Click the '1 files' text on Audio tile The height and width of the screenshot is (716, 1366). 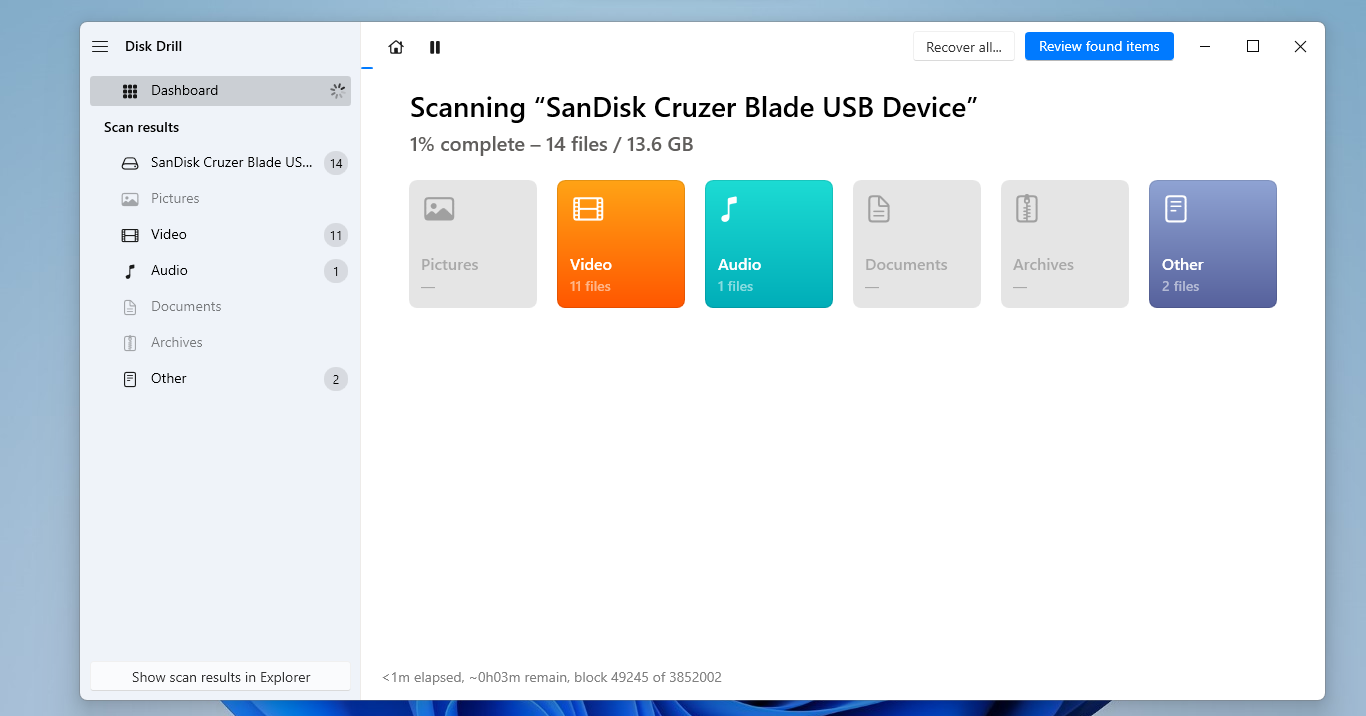[x=735, y=286]
